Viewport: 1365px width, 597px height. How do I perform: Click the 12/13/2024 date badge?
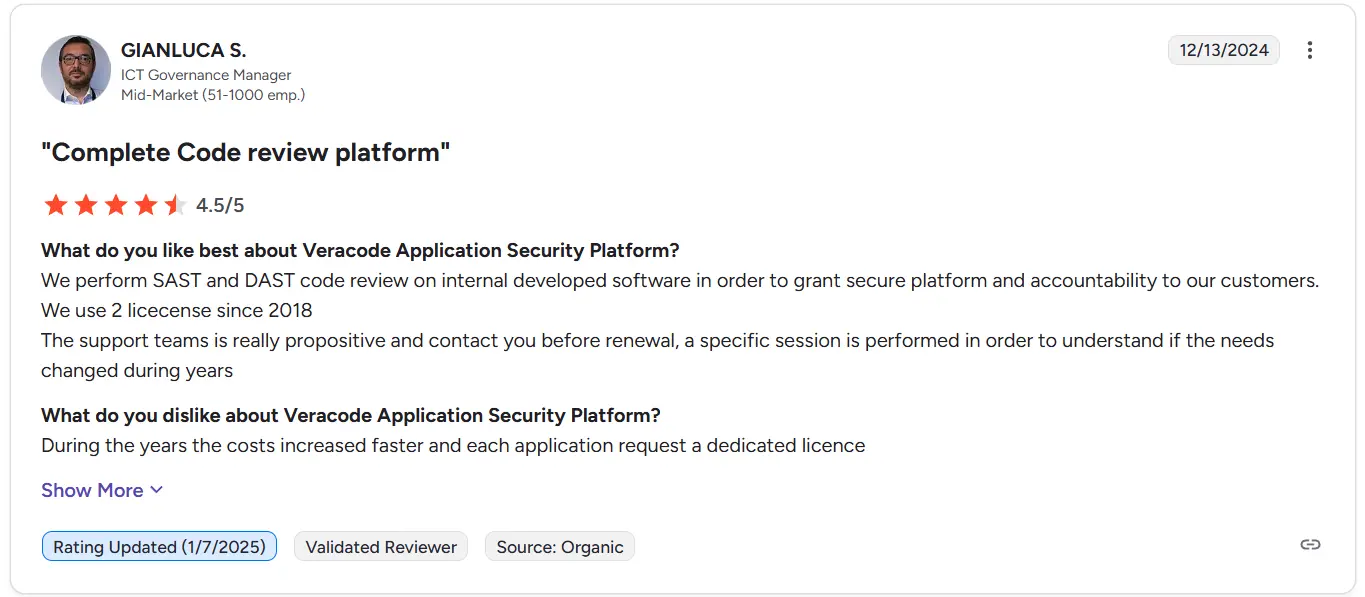pyautogui.click(x=1224, y=50)
